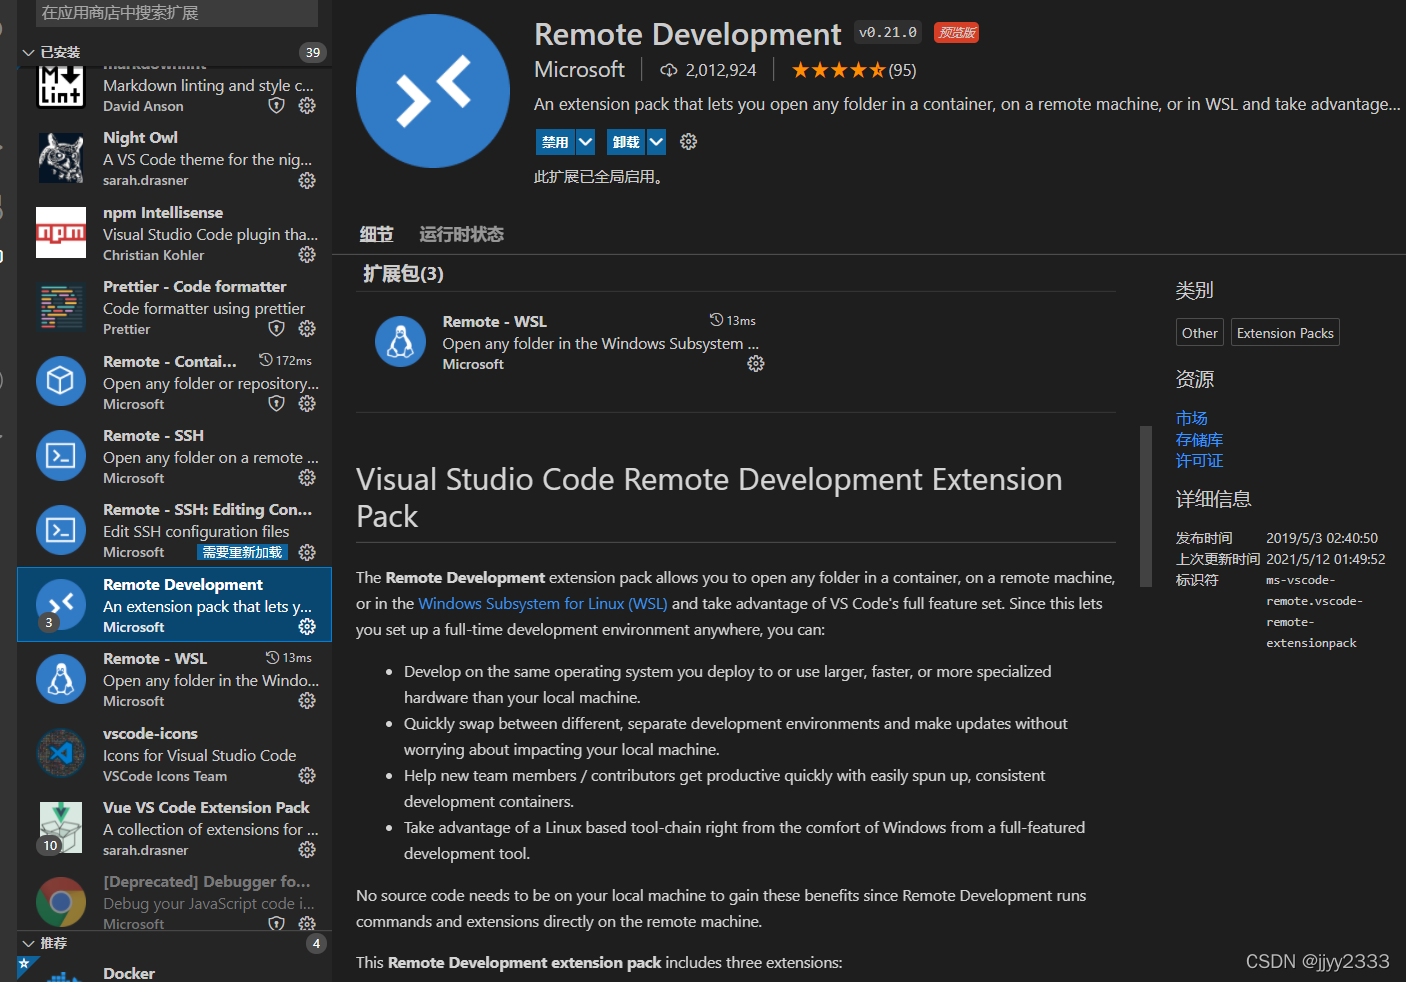Click the install count cloud icon

coord(669,71)
